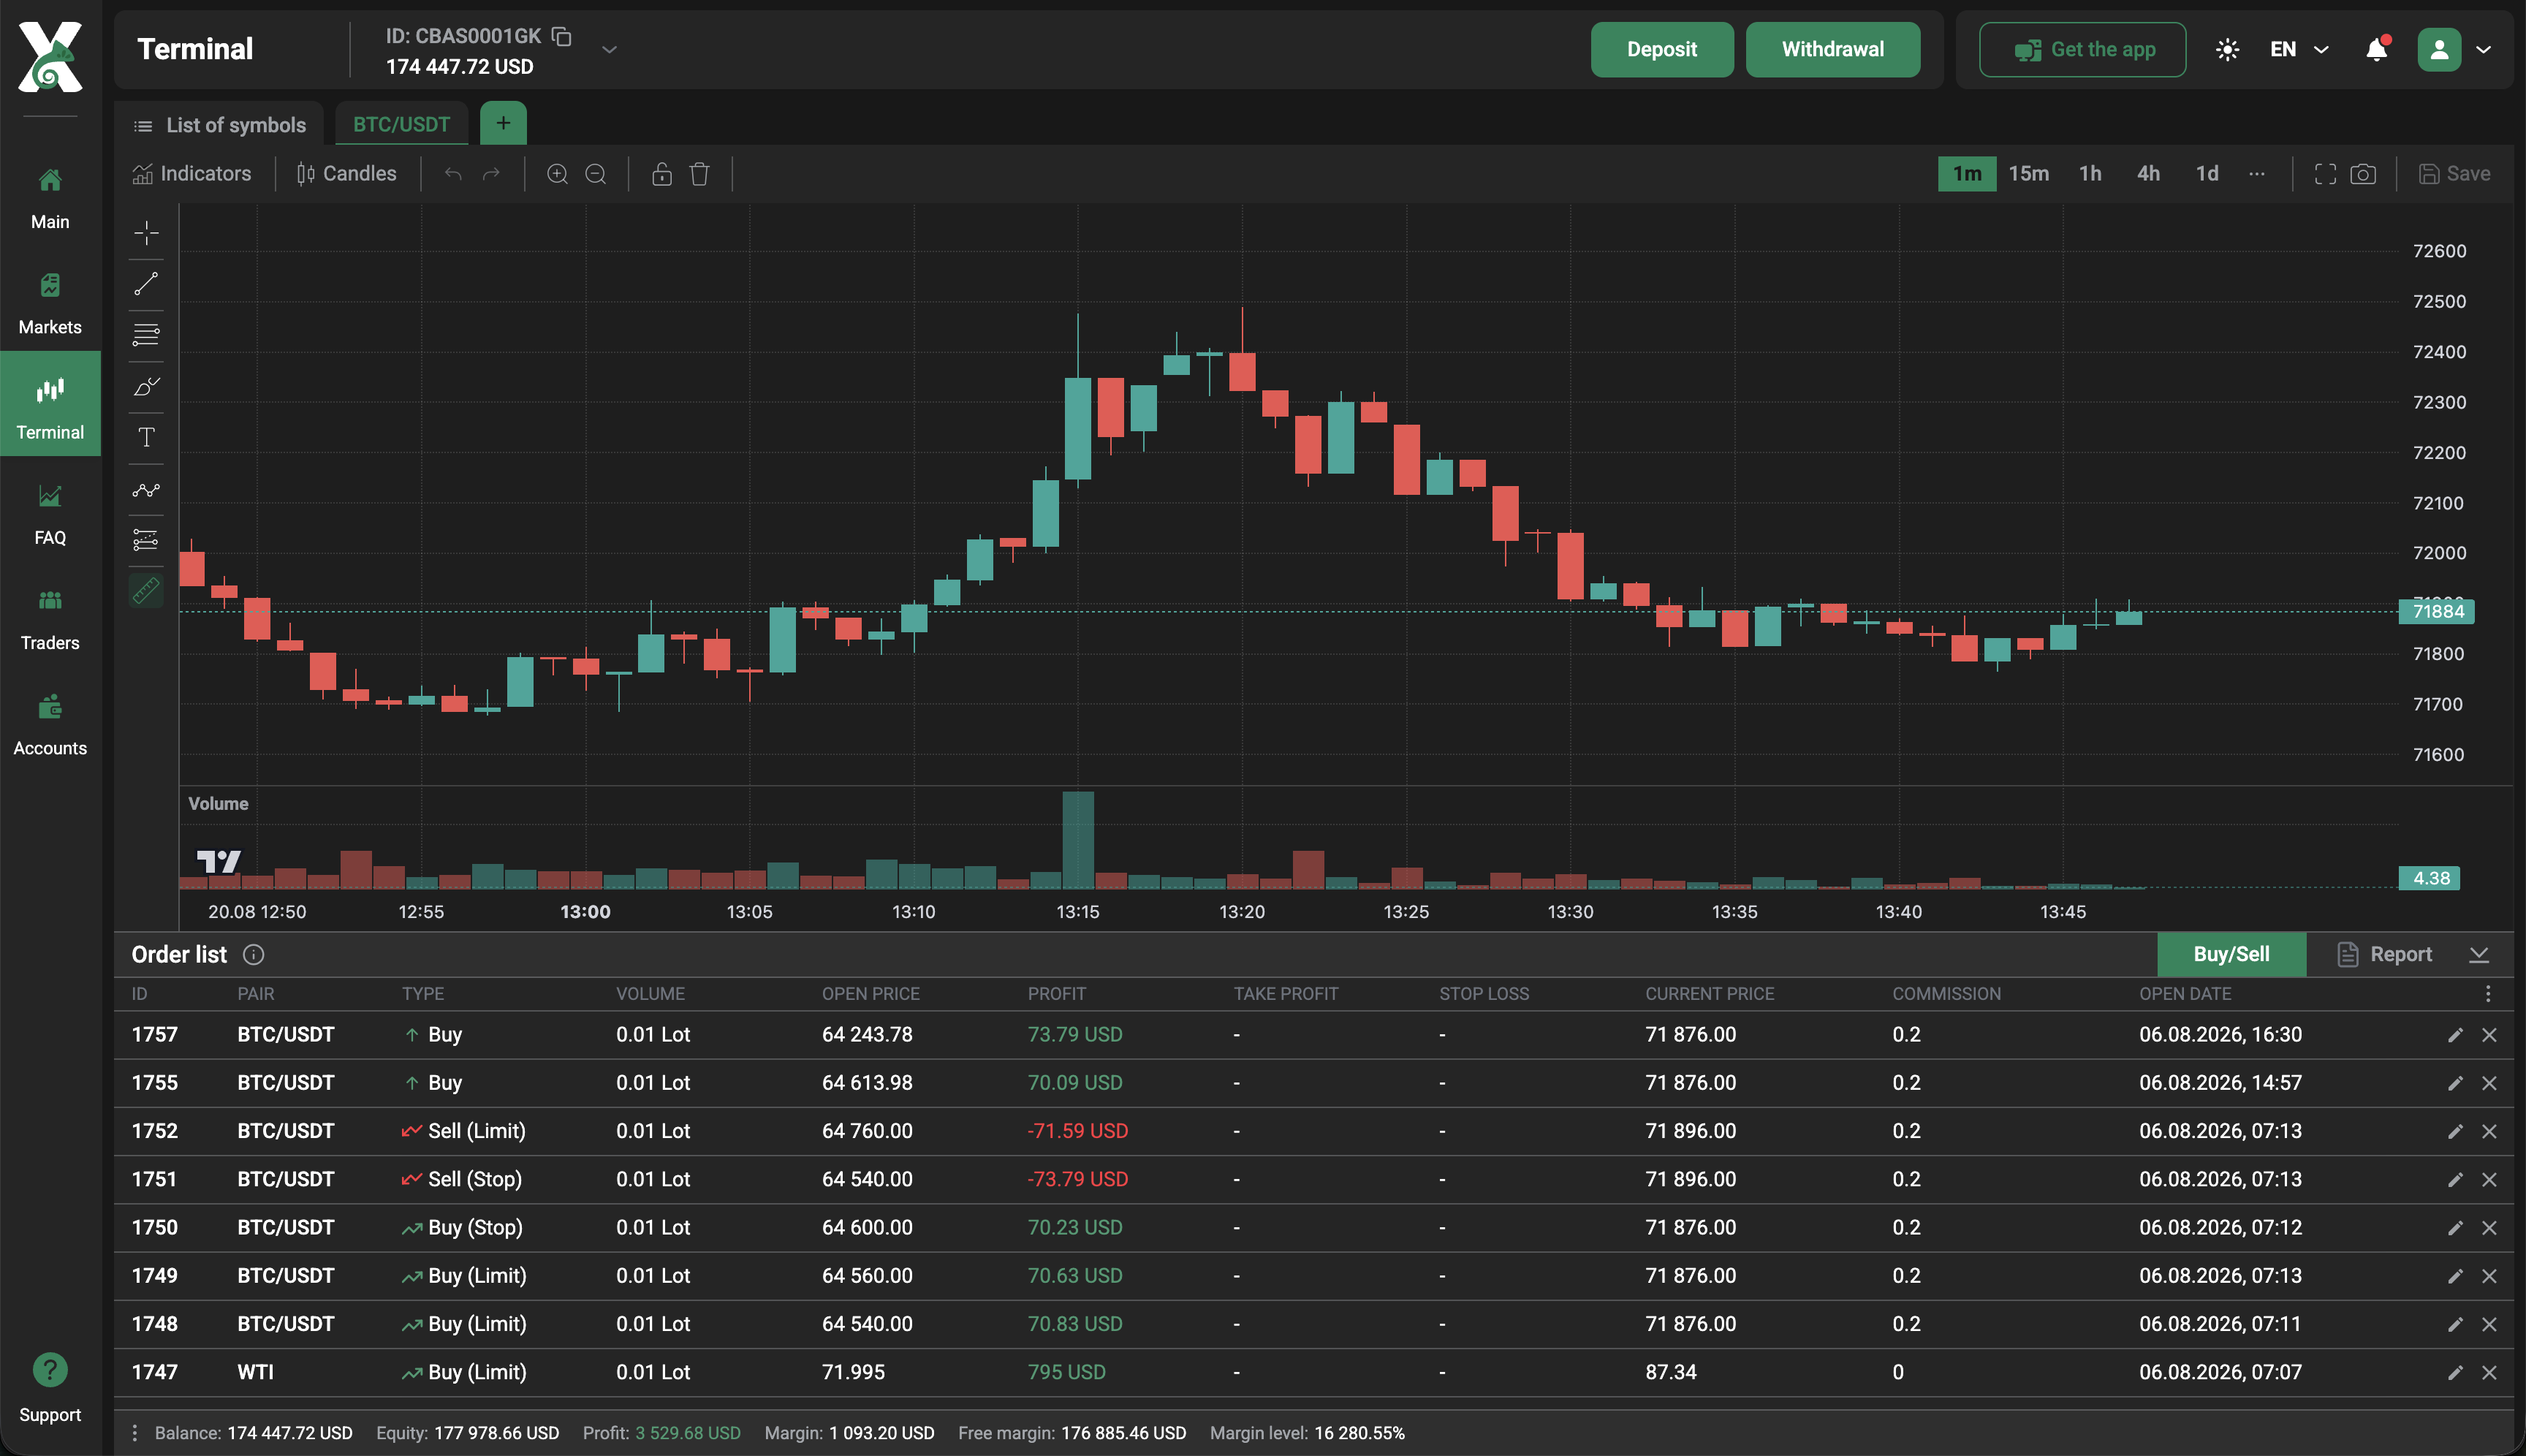The image size is (2526, 1456).
Task: Add a new chart tab
Action: 503,123
